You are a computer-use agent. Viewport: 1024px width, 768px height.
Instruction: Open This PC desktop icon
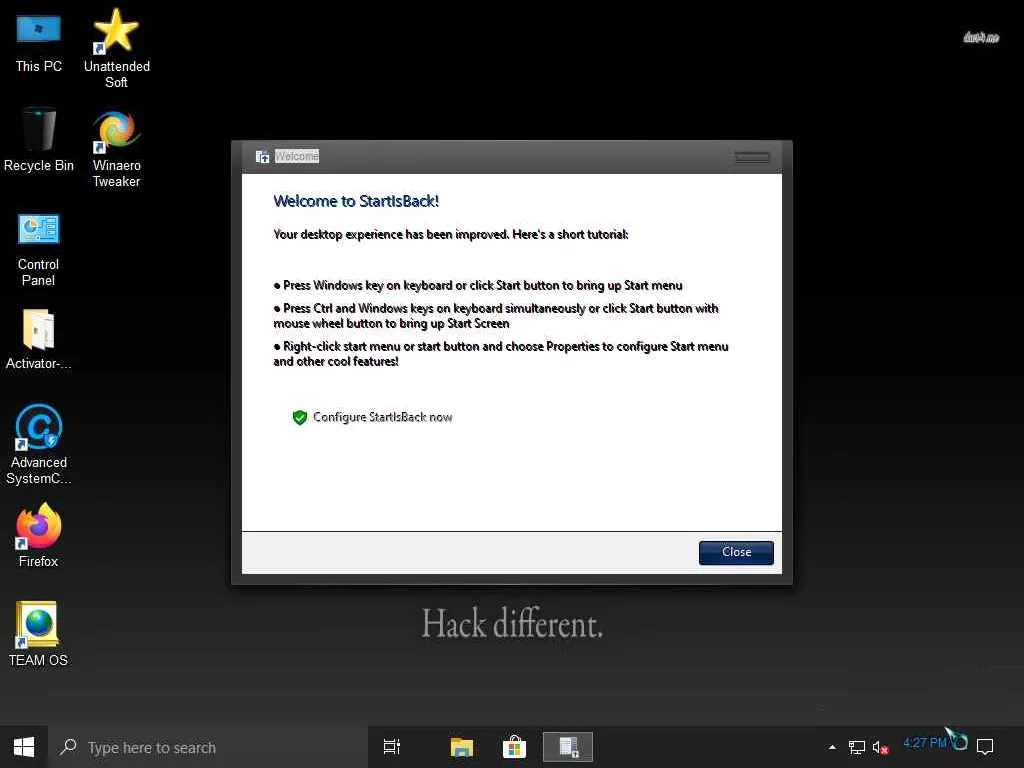point(39,42)
